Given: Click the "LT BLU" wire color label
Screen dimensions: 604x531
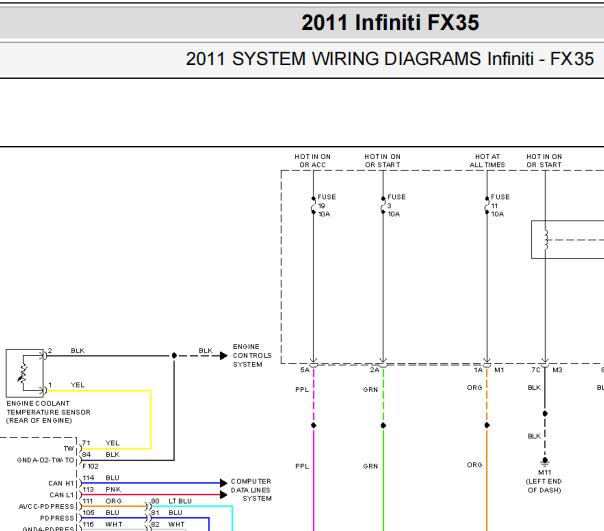Looking at the screenshot, I should click(180, 501).
